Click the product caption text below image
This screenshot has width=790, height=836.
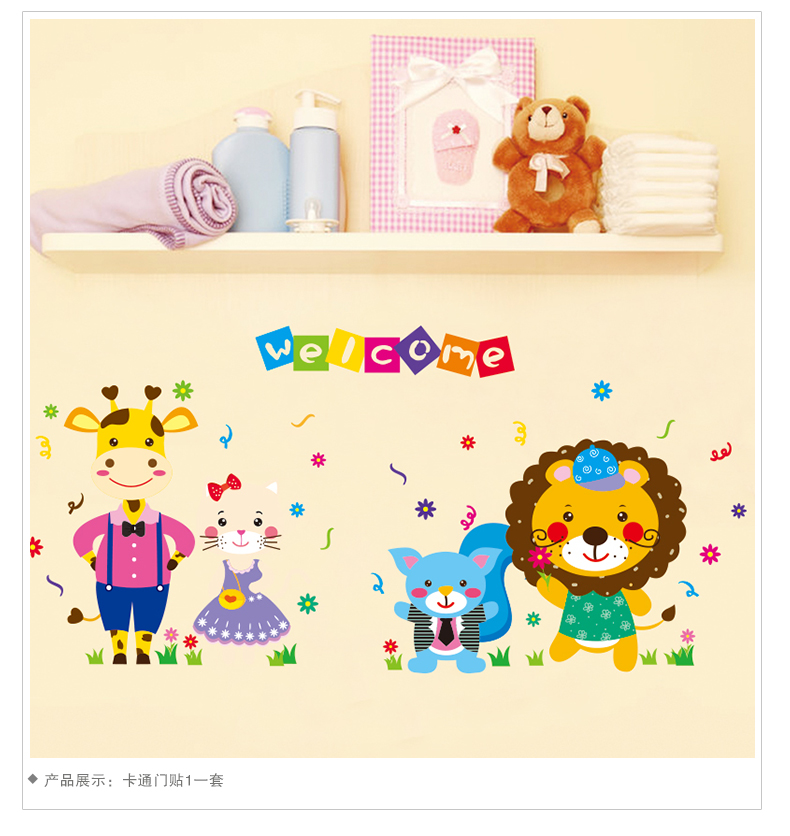tap(133, 781)
